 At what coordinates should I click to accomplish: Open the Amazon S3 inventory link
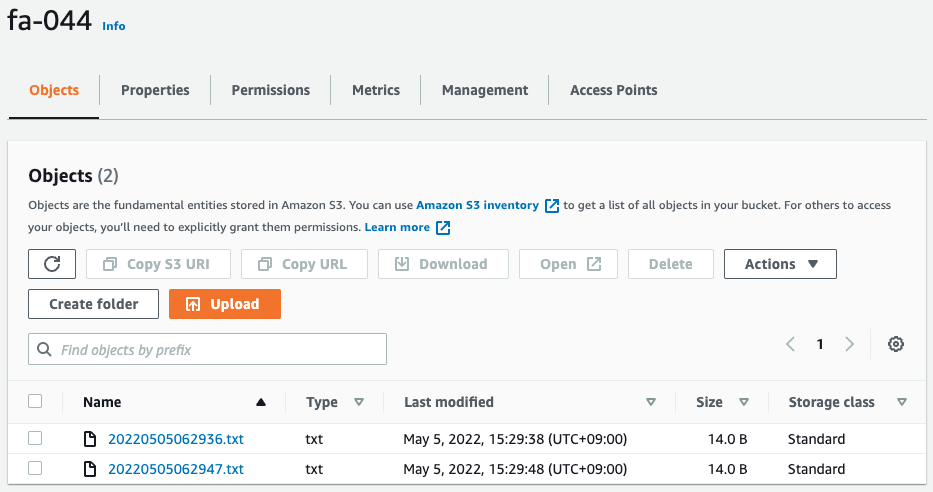click(477, 205)
